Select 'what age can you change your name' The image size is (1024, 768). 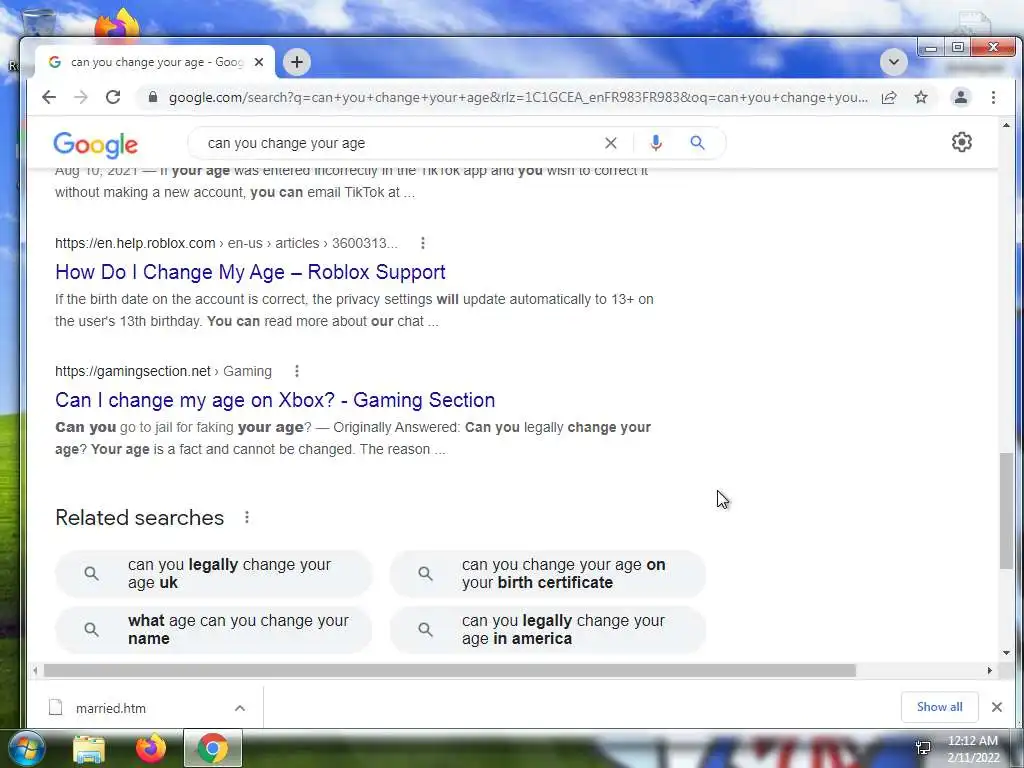pos(214,630)
